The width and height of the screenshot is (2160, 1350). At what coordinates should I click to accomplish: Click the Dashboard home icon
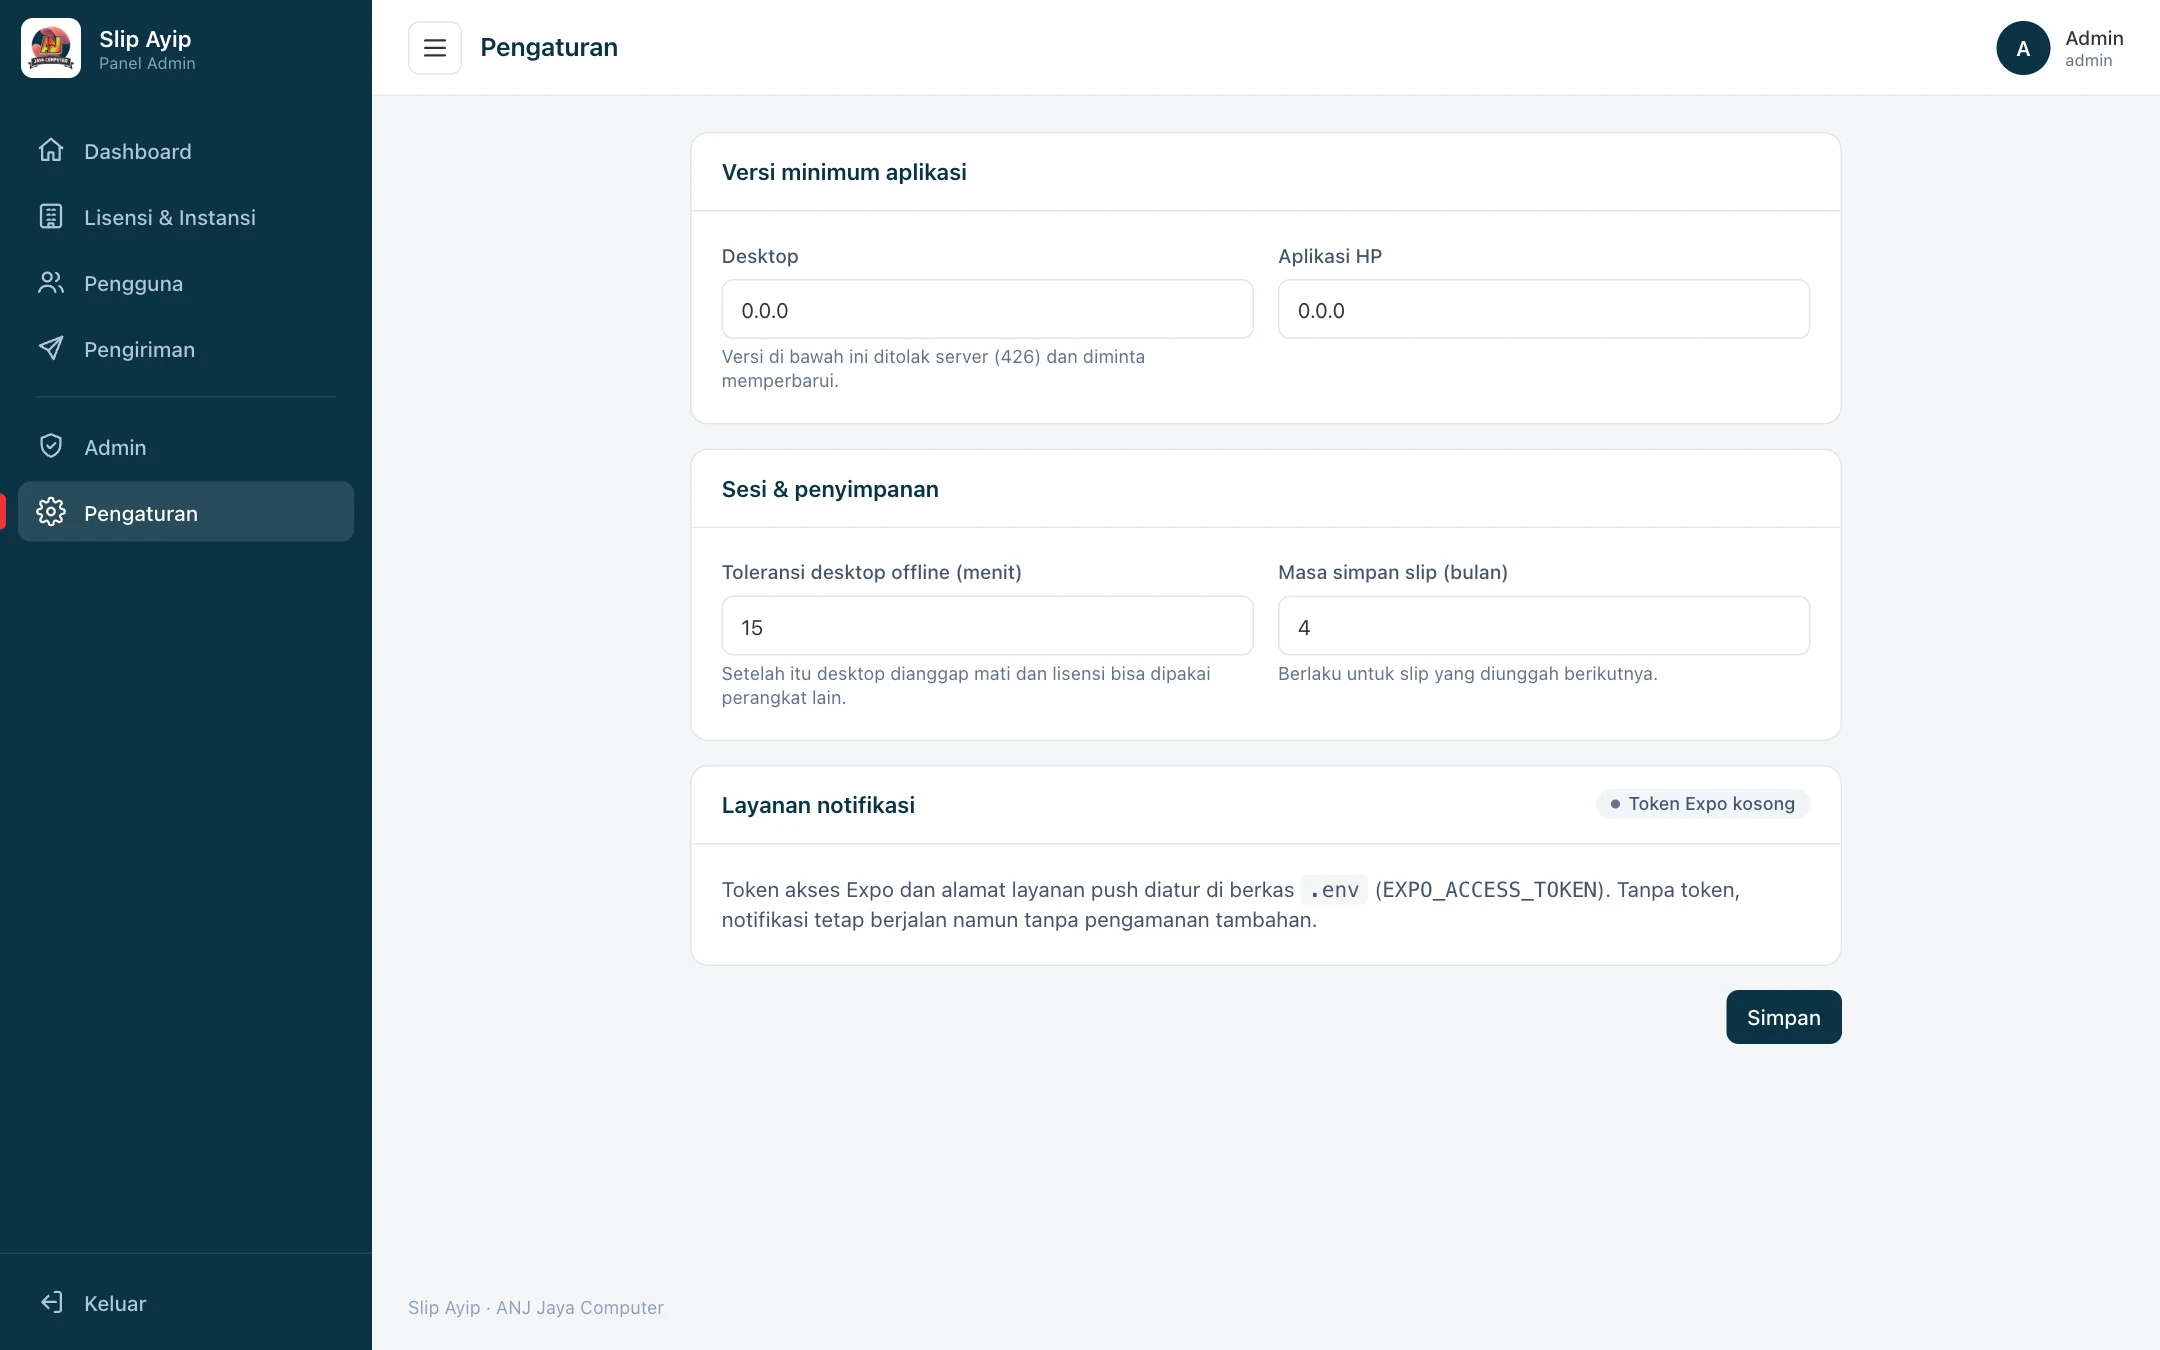pos(51,150)
